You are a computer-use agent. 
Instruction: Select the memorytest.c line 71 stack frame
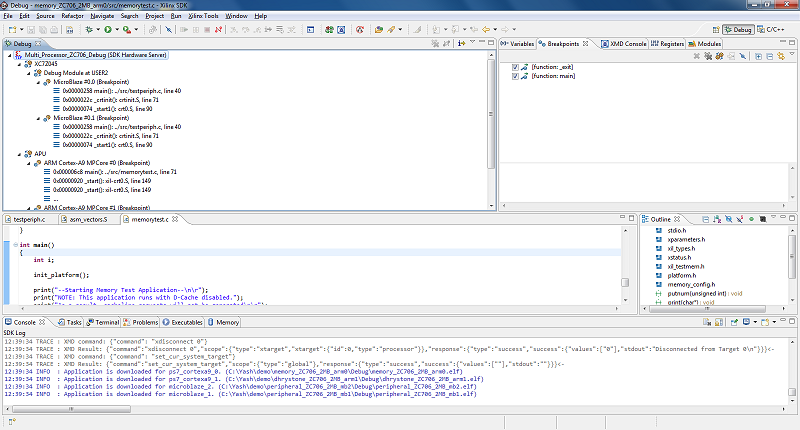[115, 172]
